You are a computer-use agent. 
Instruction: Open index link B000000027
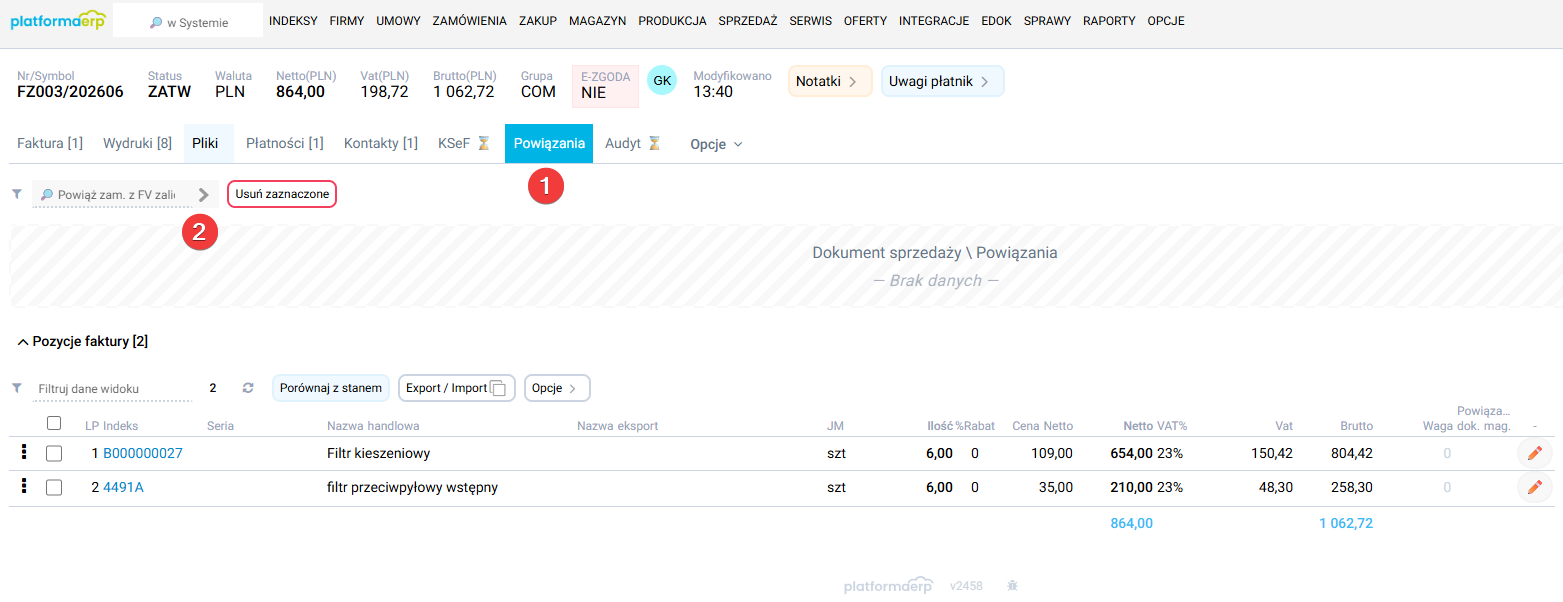point(143,453)
